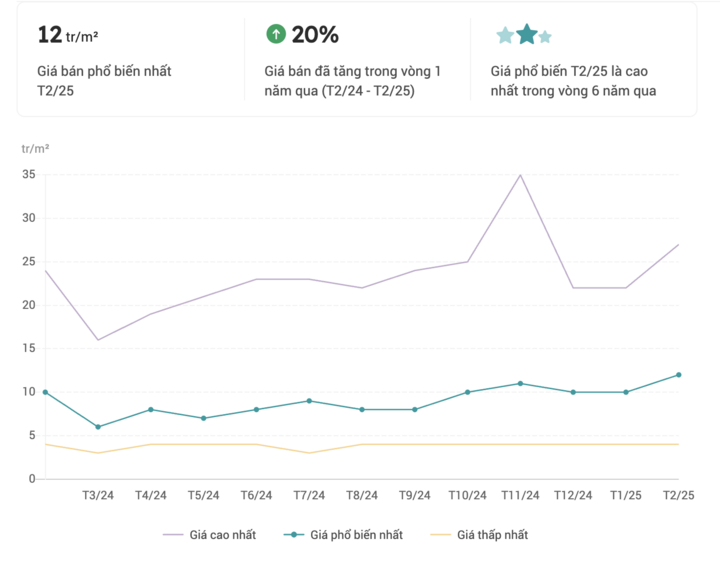Toggle the Giá cao nhất legend series

[x=210, y=535]
